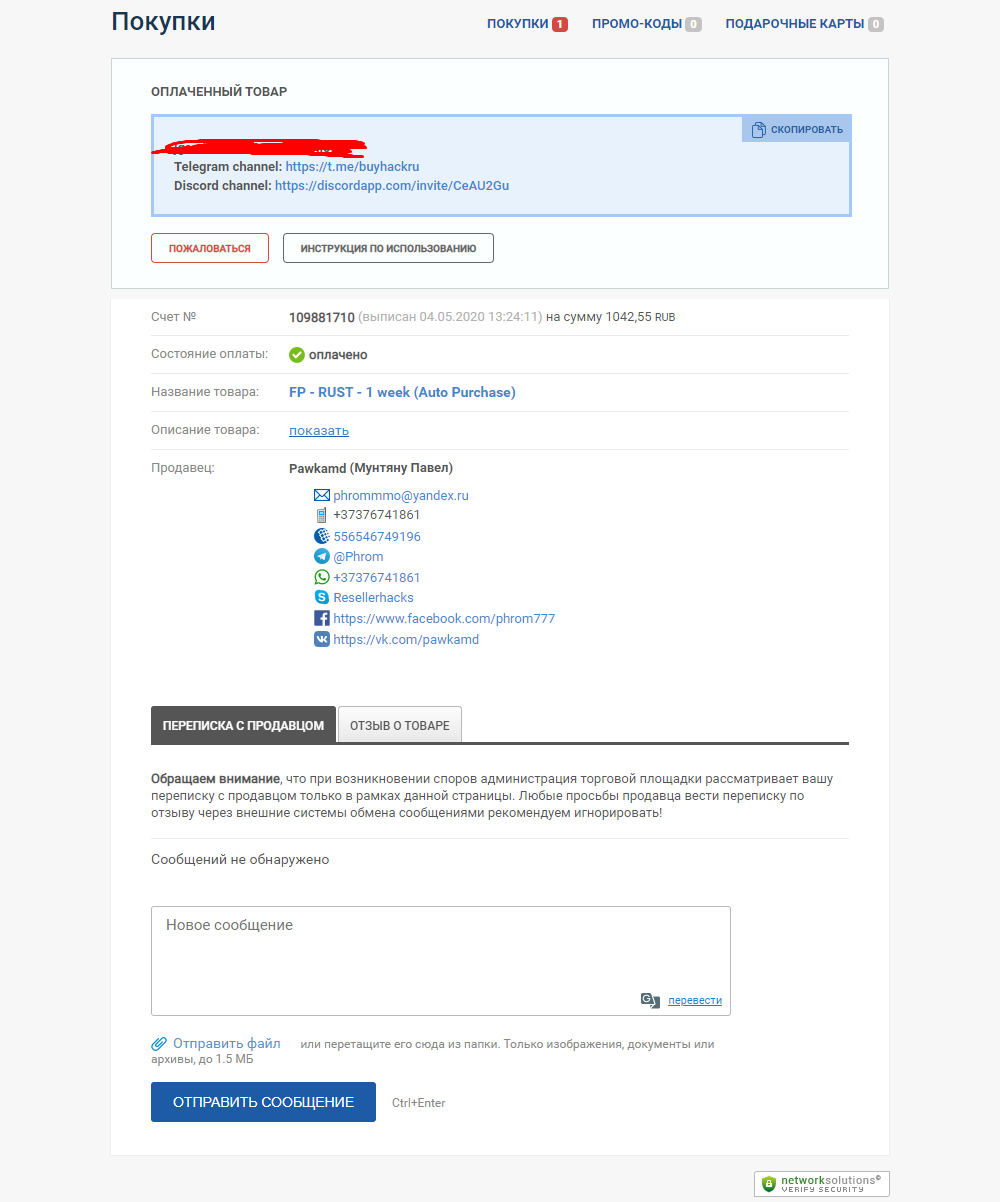Click seller name Pawkamd (Мунтяну Павел)
Screen dimensions: 1000x1202
(x=371, y=468)
